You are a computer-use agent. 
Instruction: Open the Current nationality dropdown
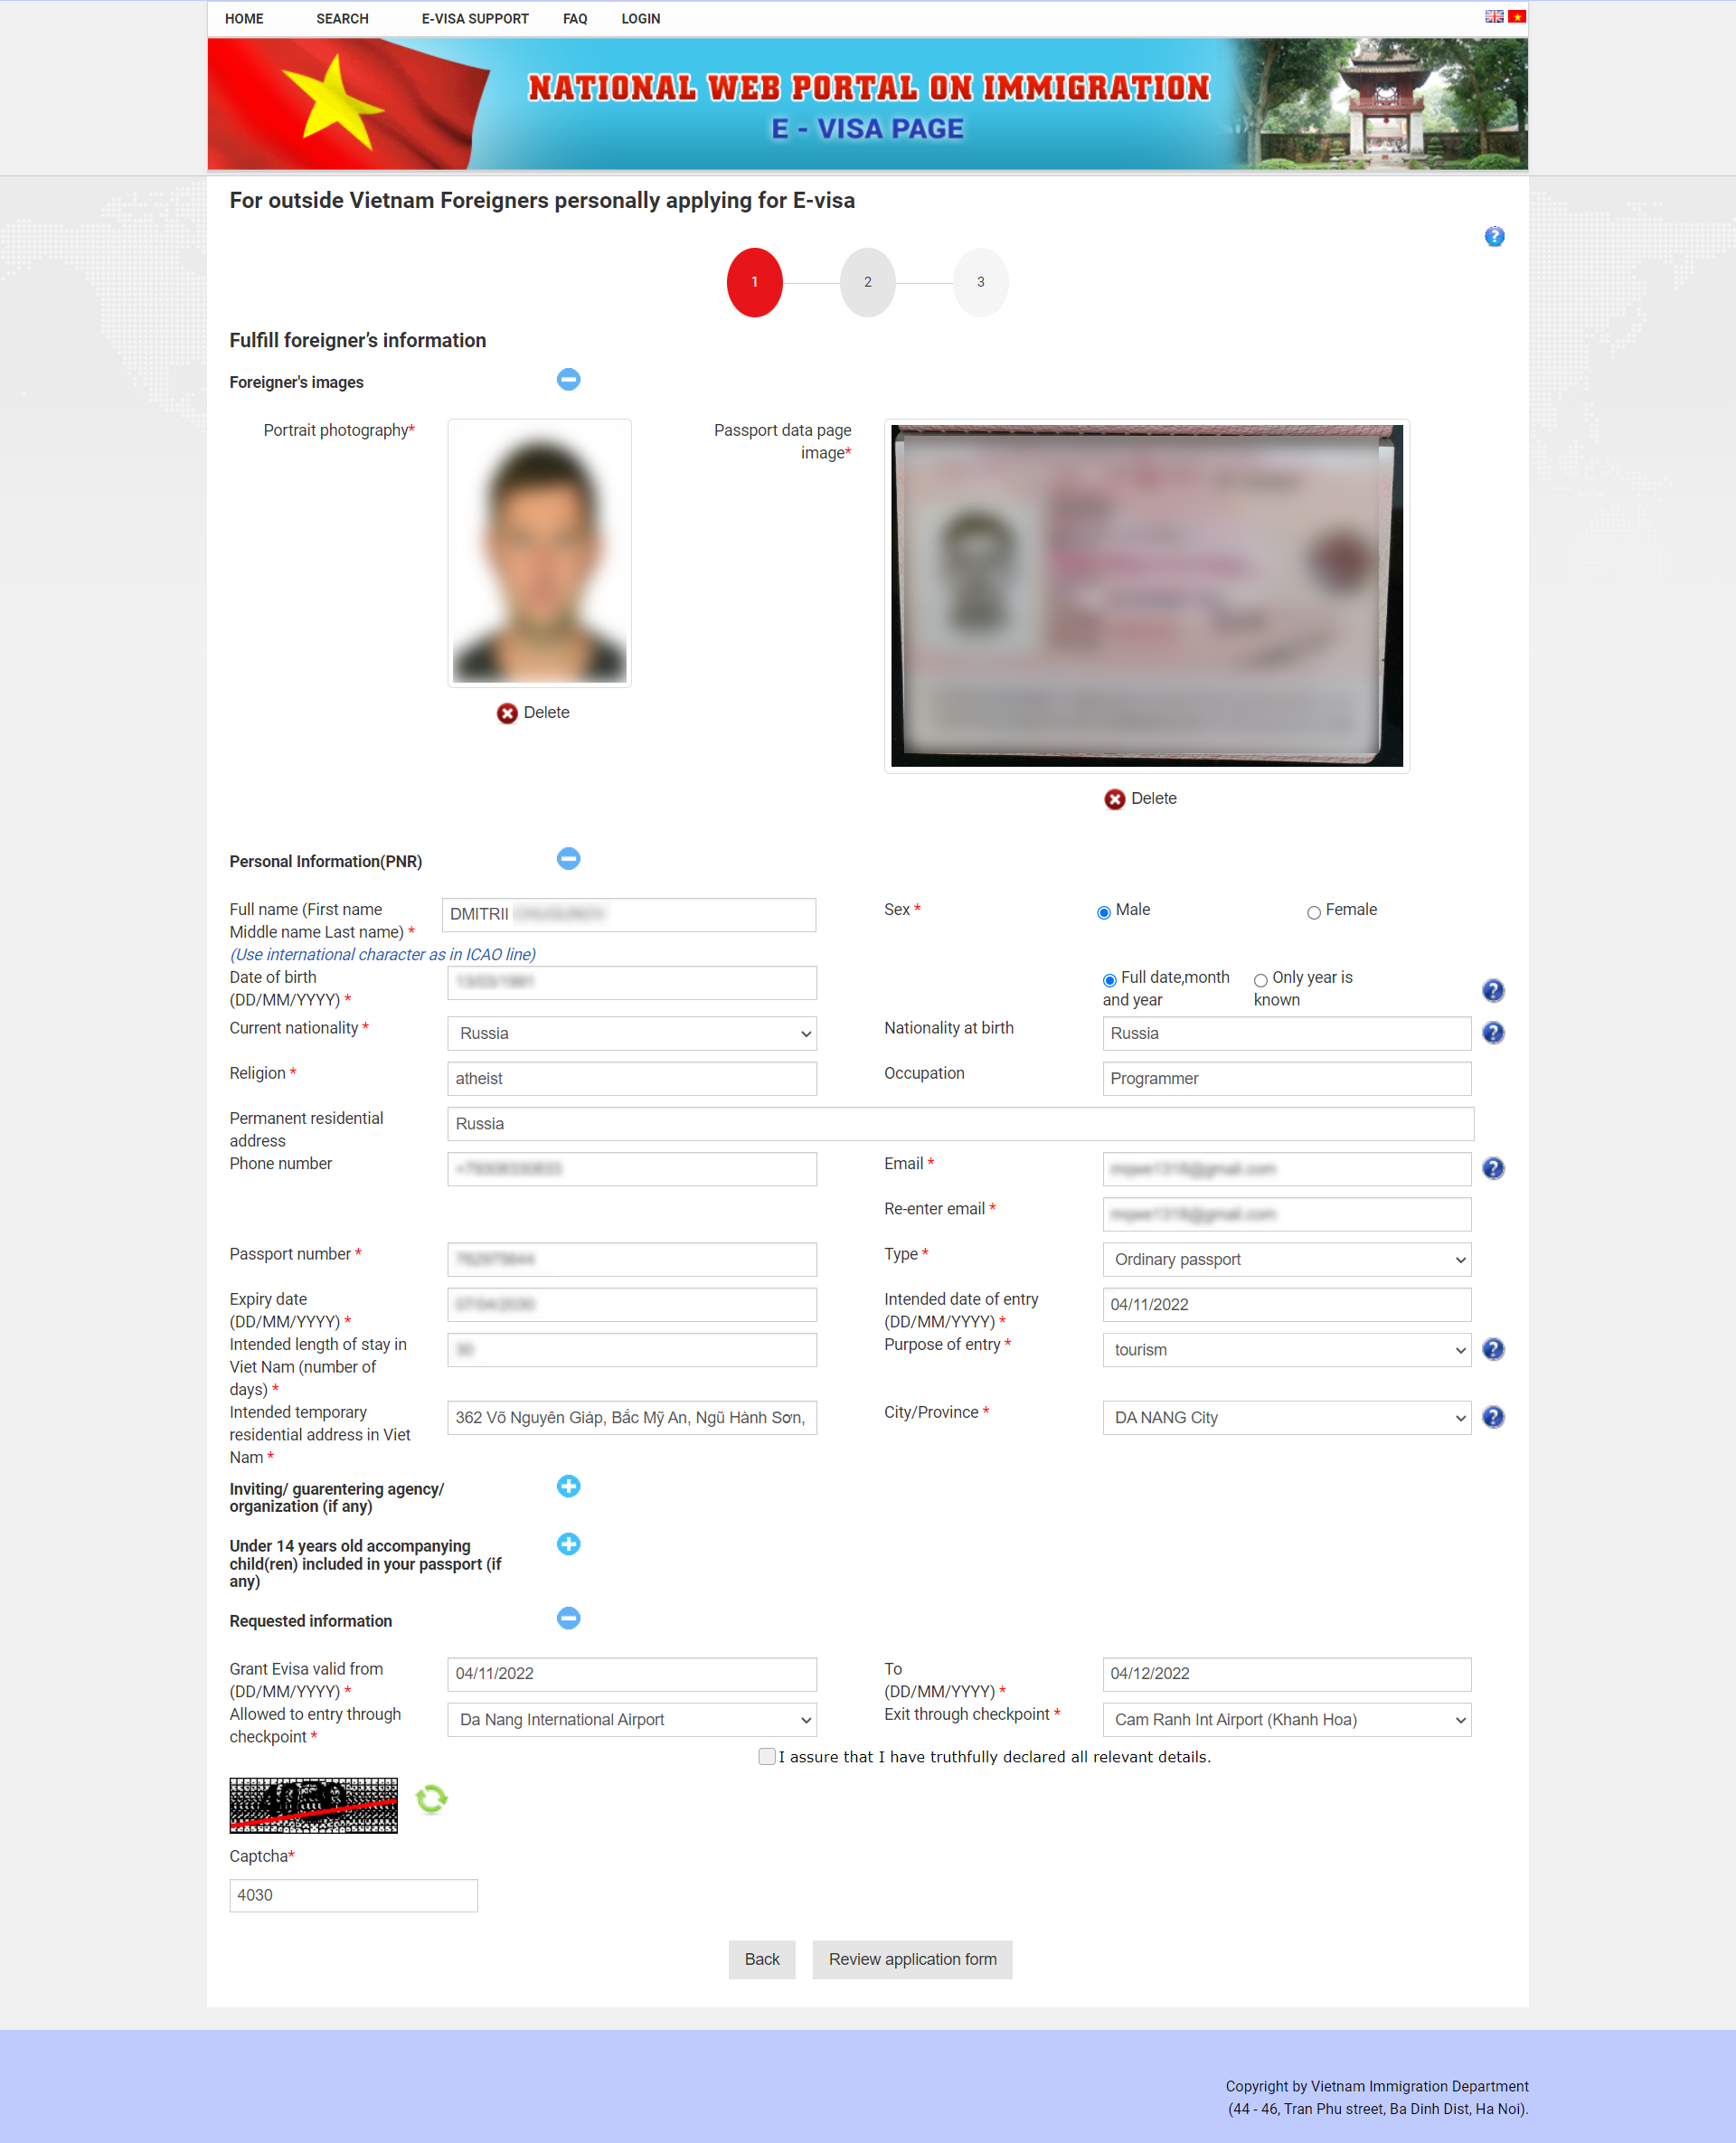631,1033
